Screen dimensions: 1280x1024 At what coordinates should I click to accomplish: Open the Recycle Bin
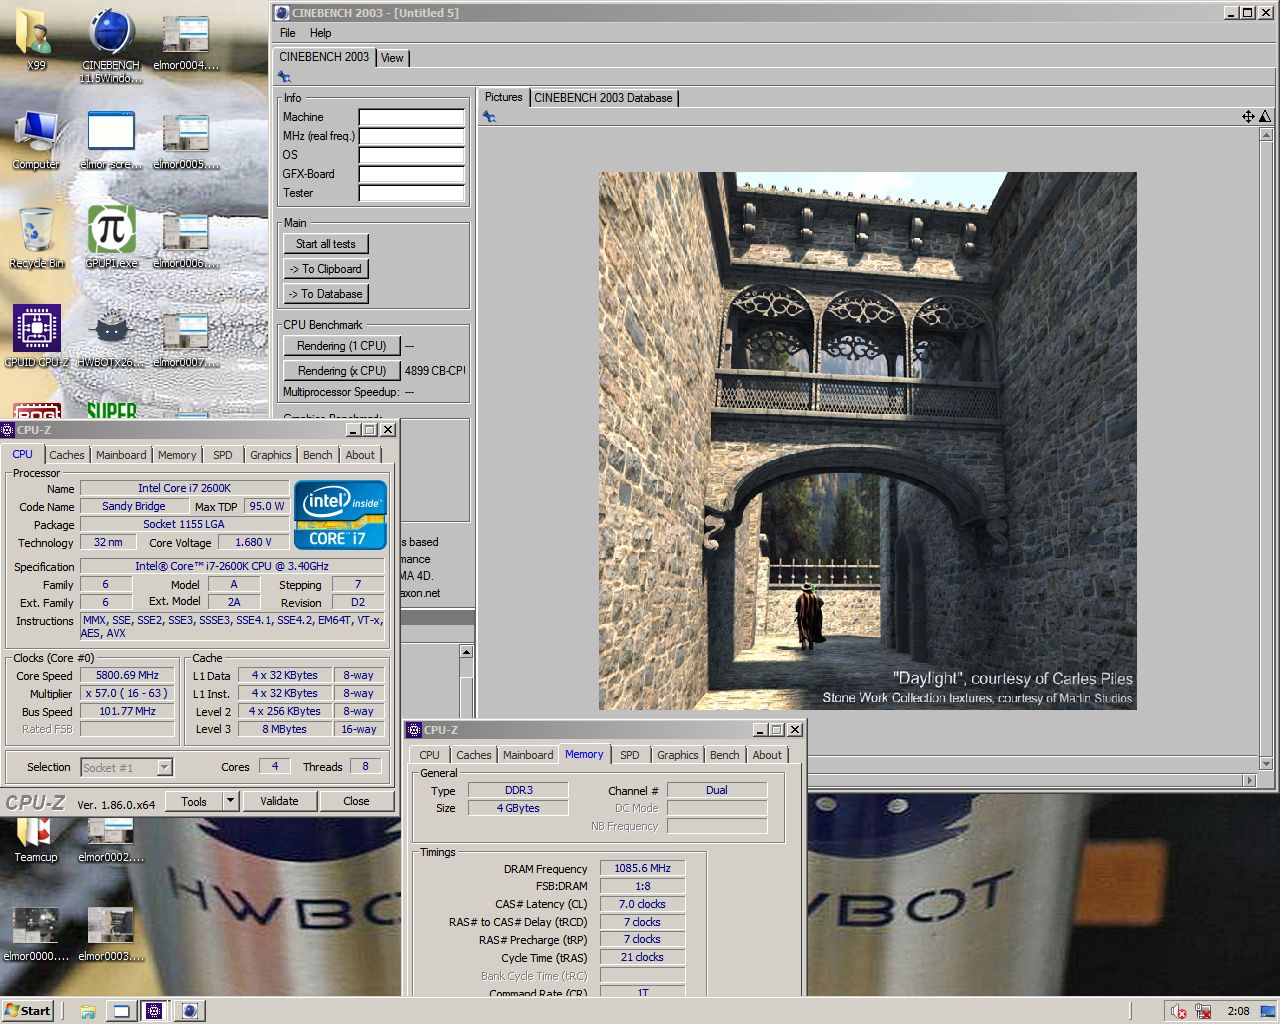coord(36,238)
